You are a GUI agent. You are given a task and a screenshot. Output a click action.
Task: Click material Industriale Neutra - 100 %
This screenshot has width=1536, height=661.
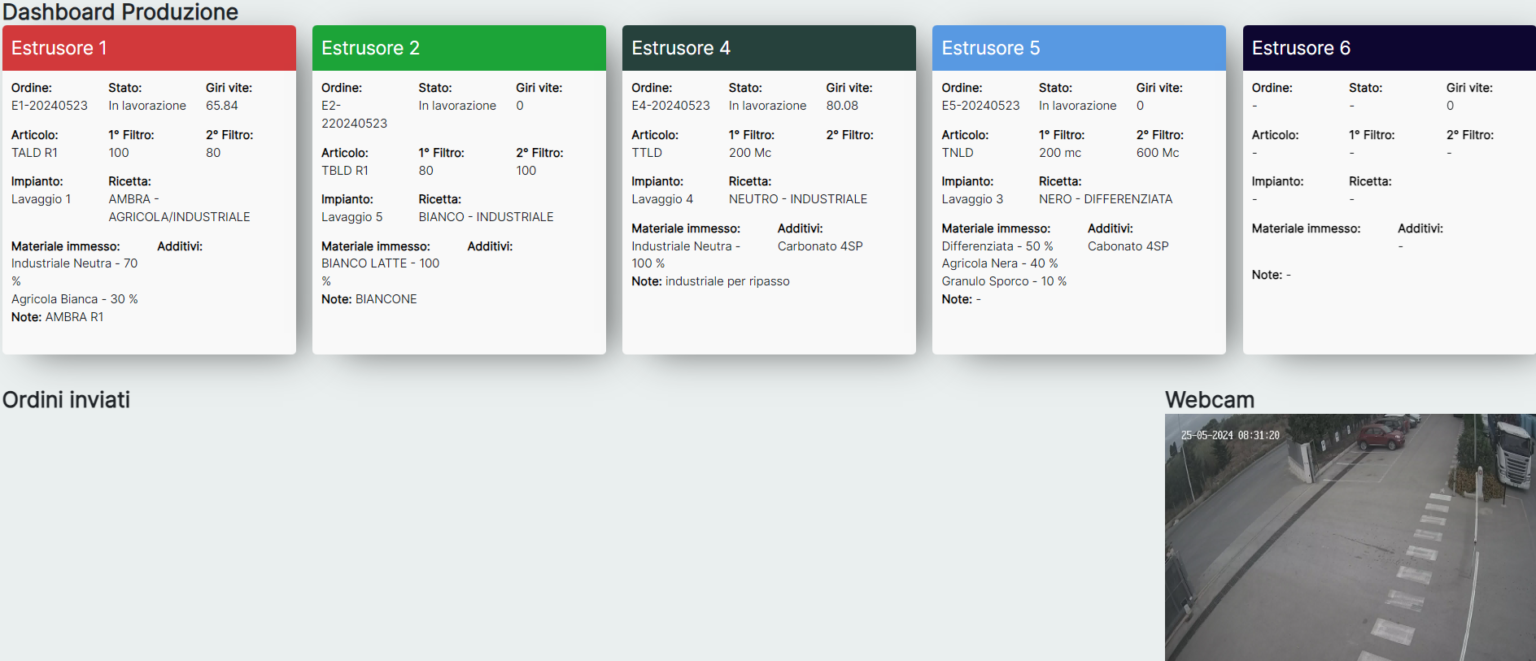click(687, 255)
